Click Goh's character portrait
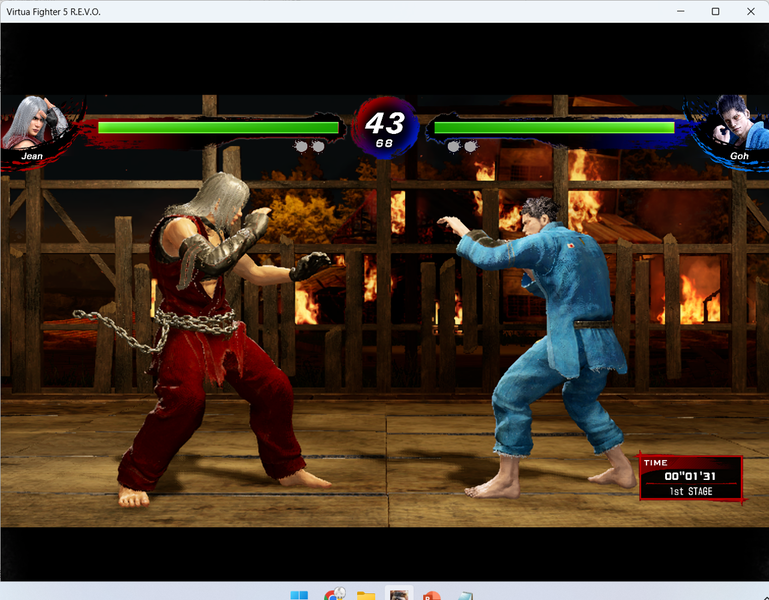The image size is (769, 600). point(740,123)
